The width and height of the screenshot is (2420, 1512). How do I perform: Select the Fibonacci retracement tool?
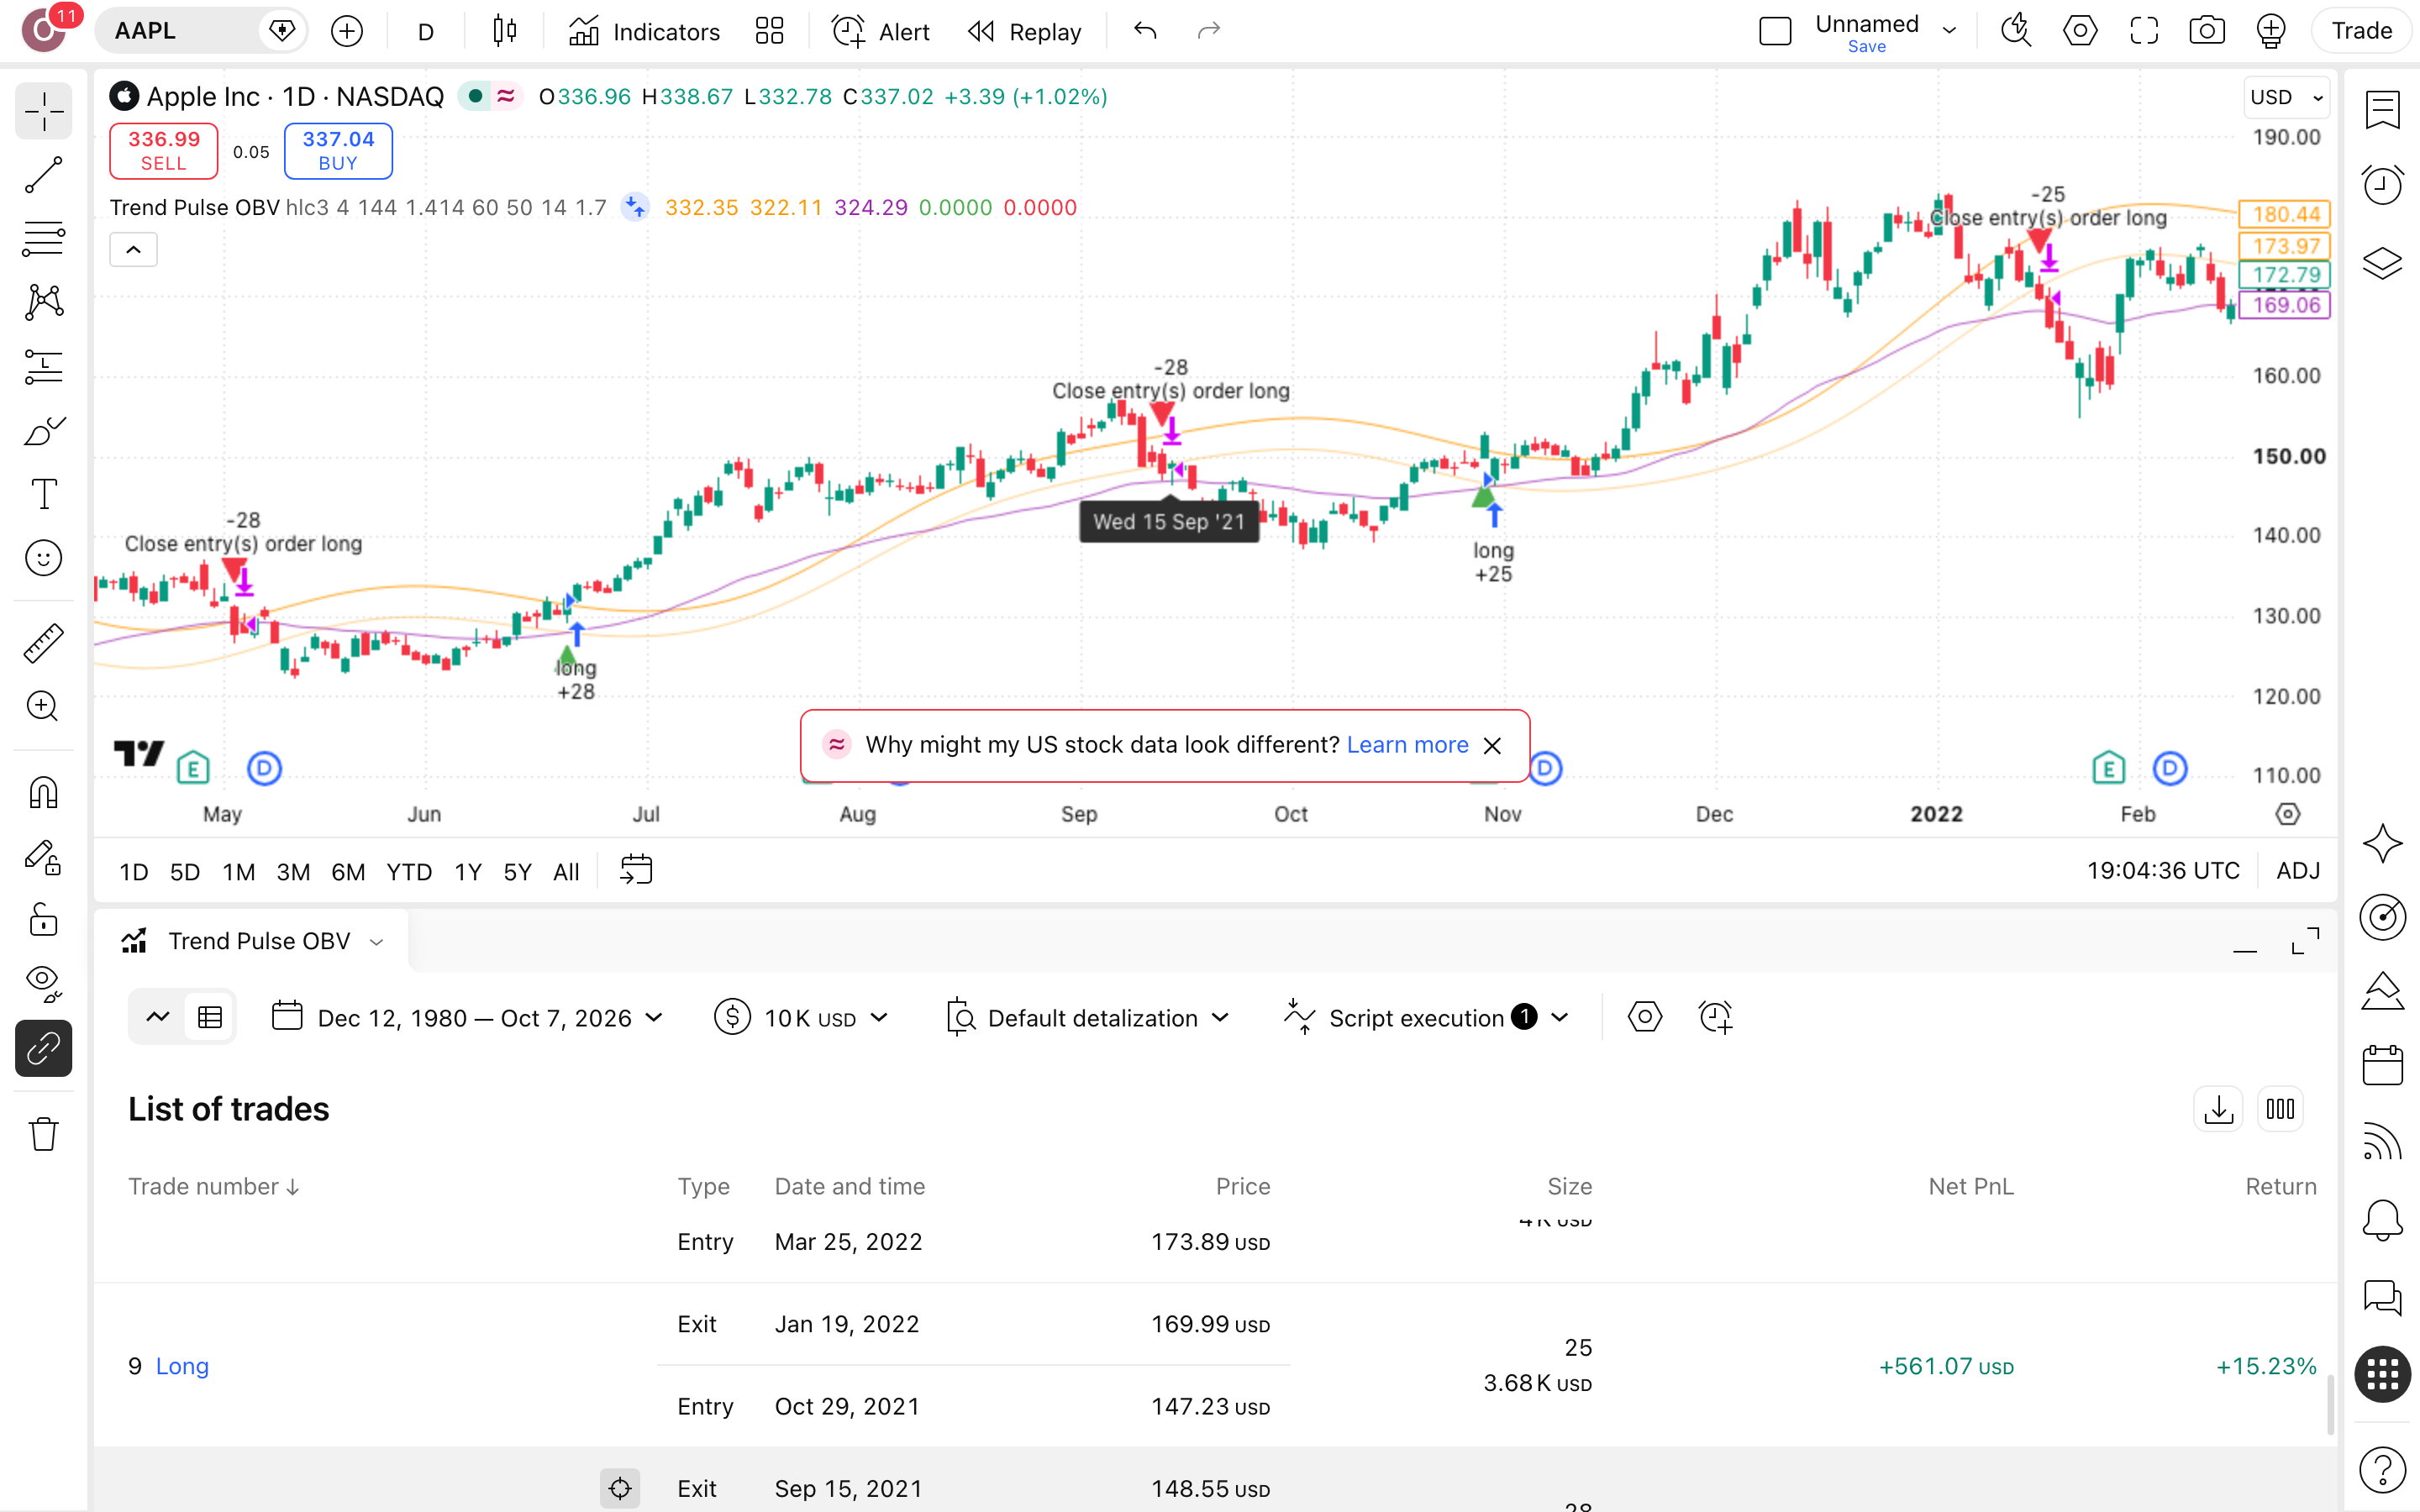[43, 238]
